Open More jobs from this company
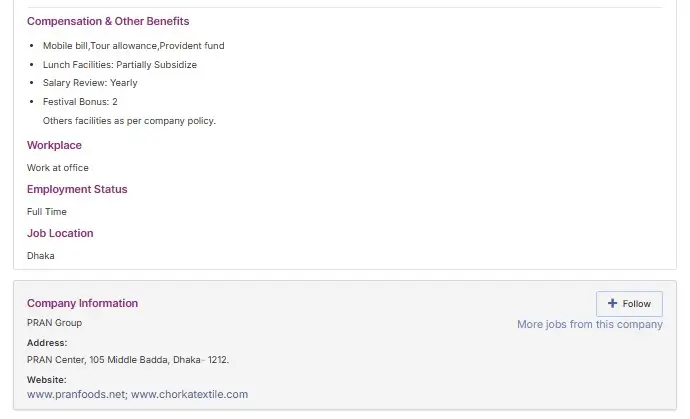The image size is (690, 419). tap(589, 325)
